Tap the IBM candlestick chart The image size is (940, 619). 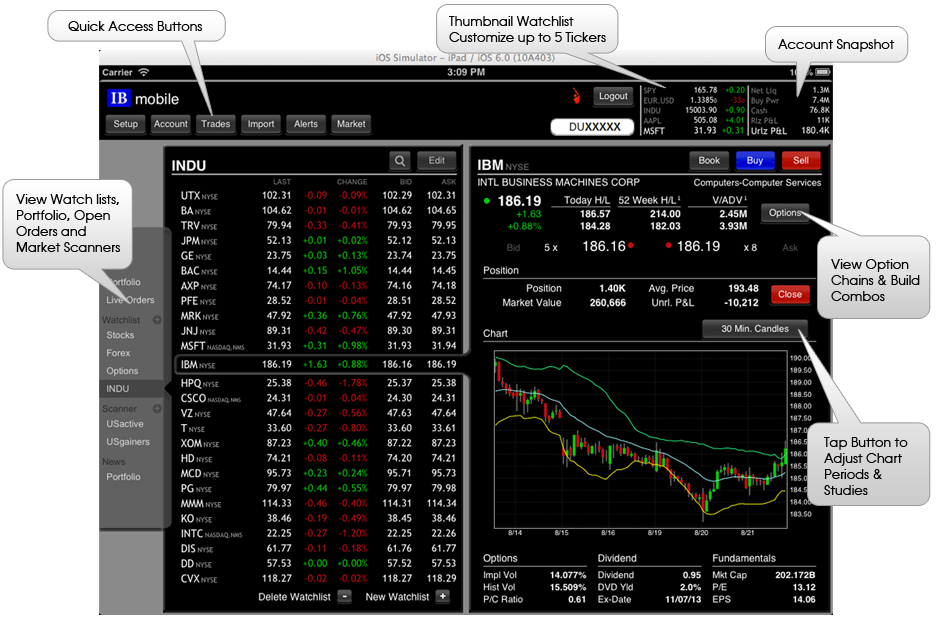640,439
